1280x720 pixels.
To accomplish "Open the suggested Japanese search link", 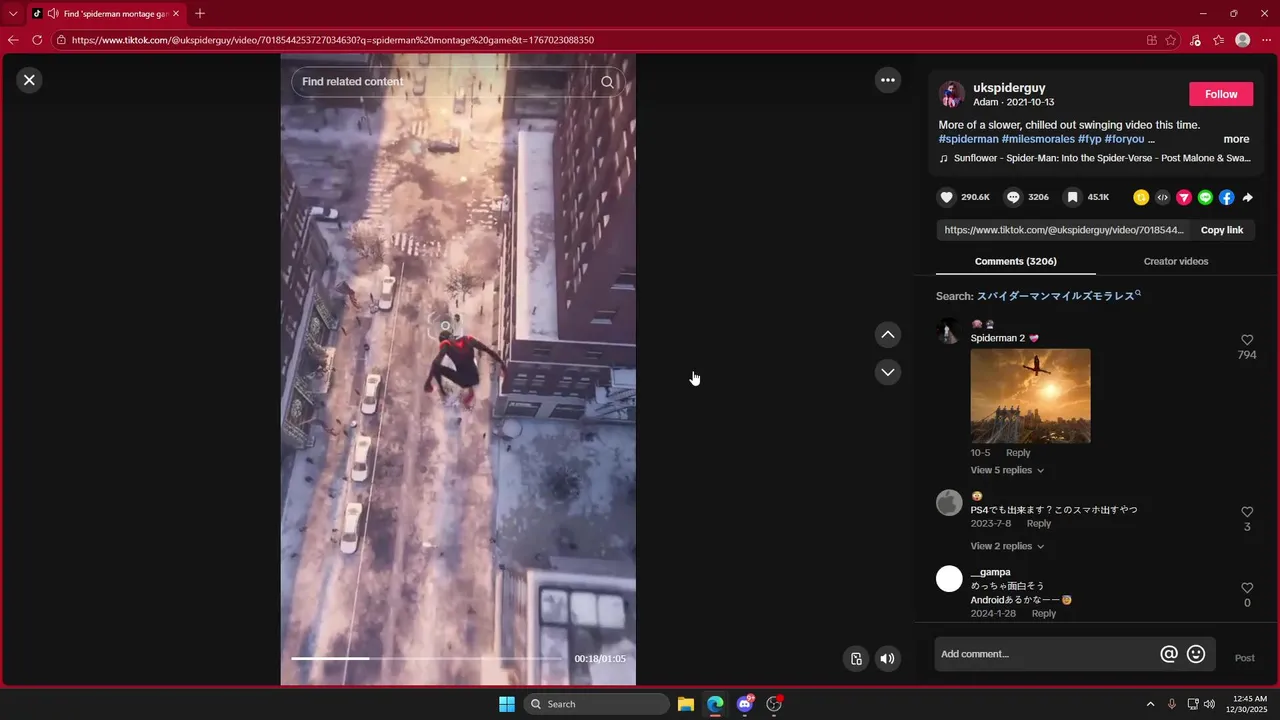I will (x=1058, y=296).
